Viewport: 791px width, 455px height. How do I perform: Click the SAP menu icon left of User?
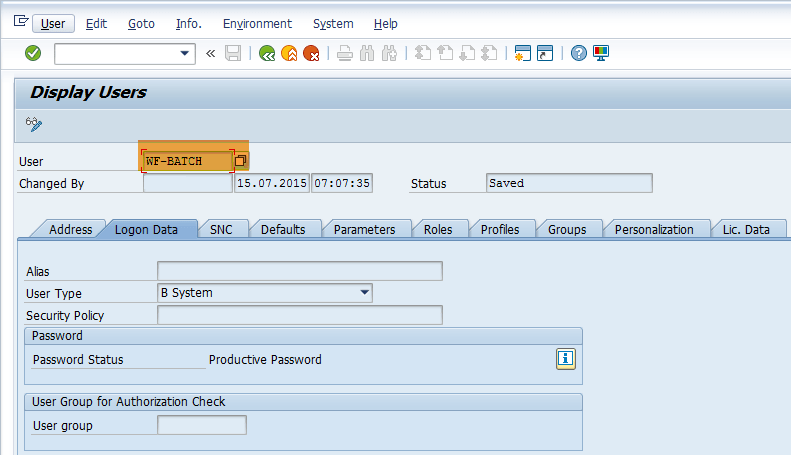pos(21,21)
